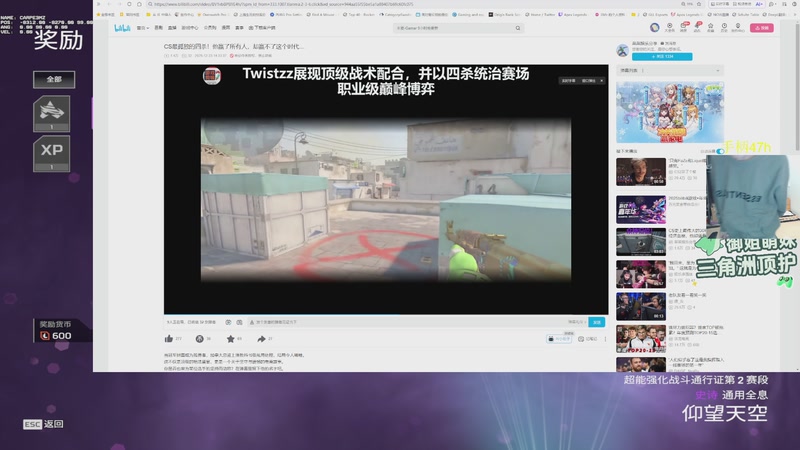The width and height of the screenshot is (800, 450).
Task: Click the 下载客户端 download link
Action: (x=262, y=28)
